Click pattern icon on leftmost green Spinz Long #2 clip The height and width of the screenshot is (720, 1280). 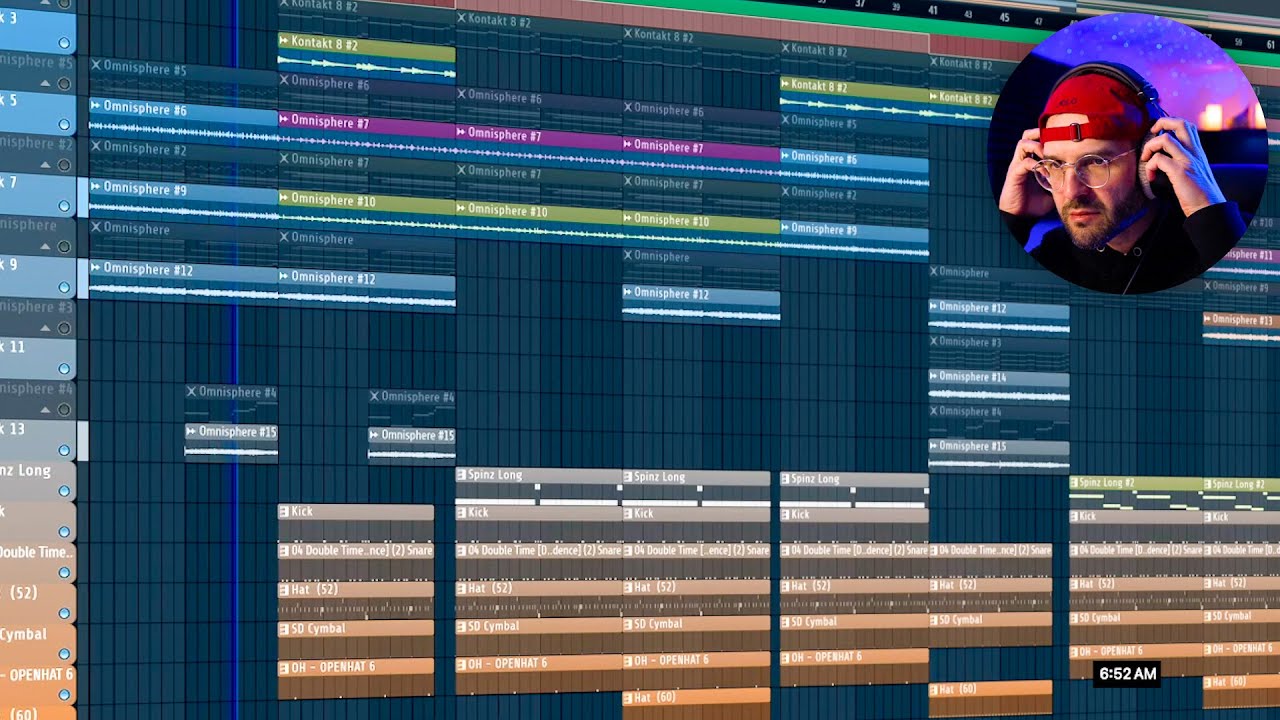(1075, 483)
